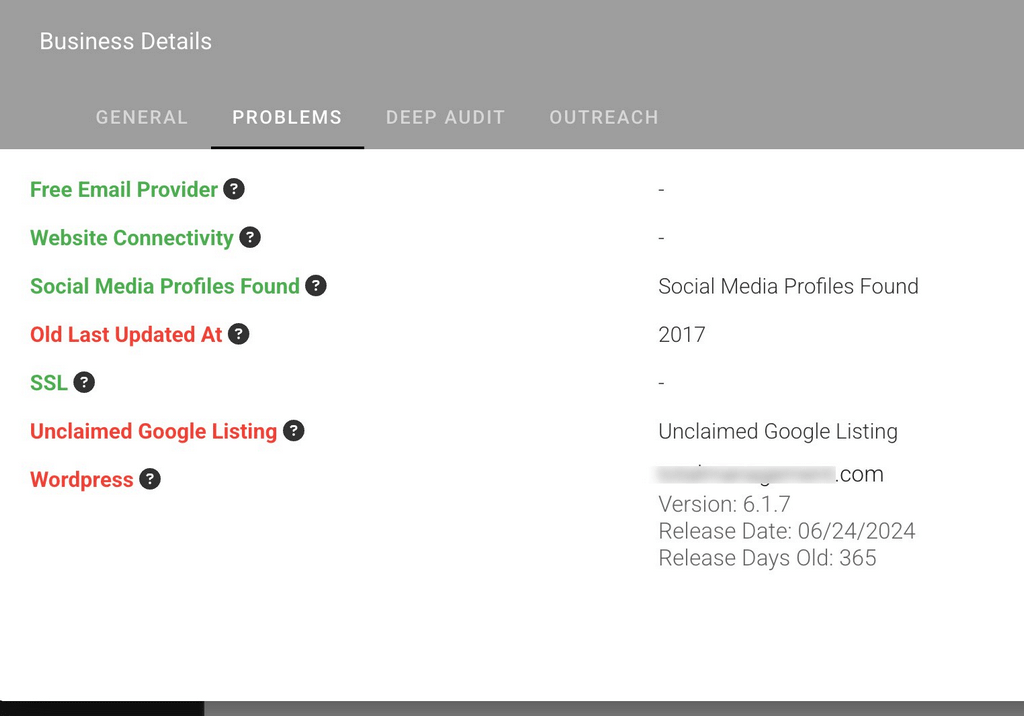Select the Free Email Provider label
Image resolution: width=1024 pixels, height=716 pixels.
124,189
